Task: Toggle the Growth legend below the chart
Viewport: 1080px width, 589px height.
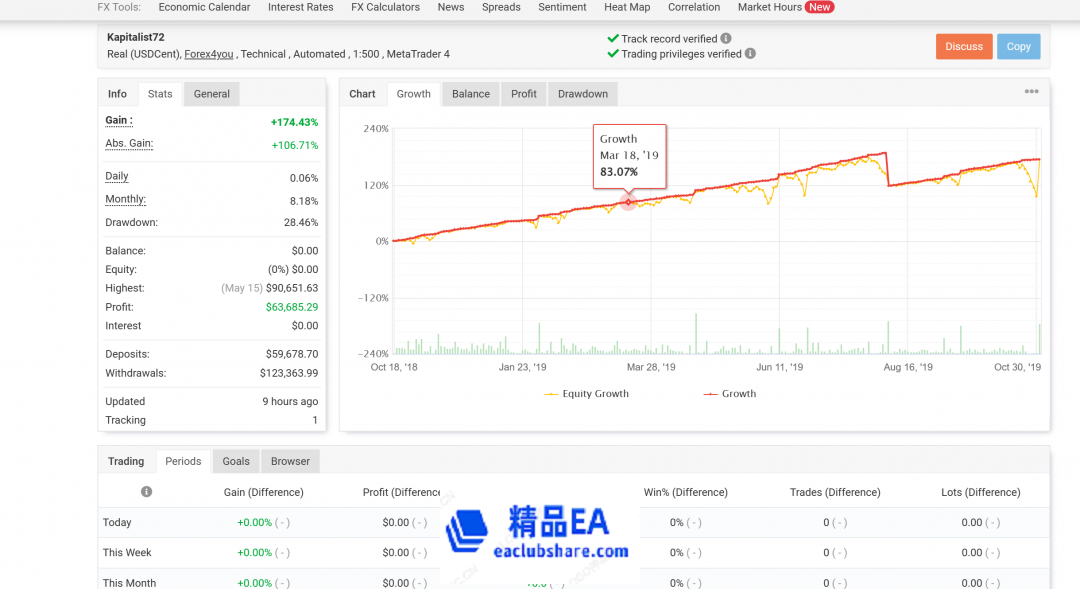Action: (x=730, y=394)
